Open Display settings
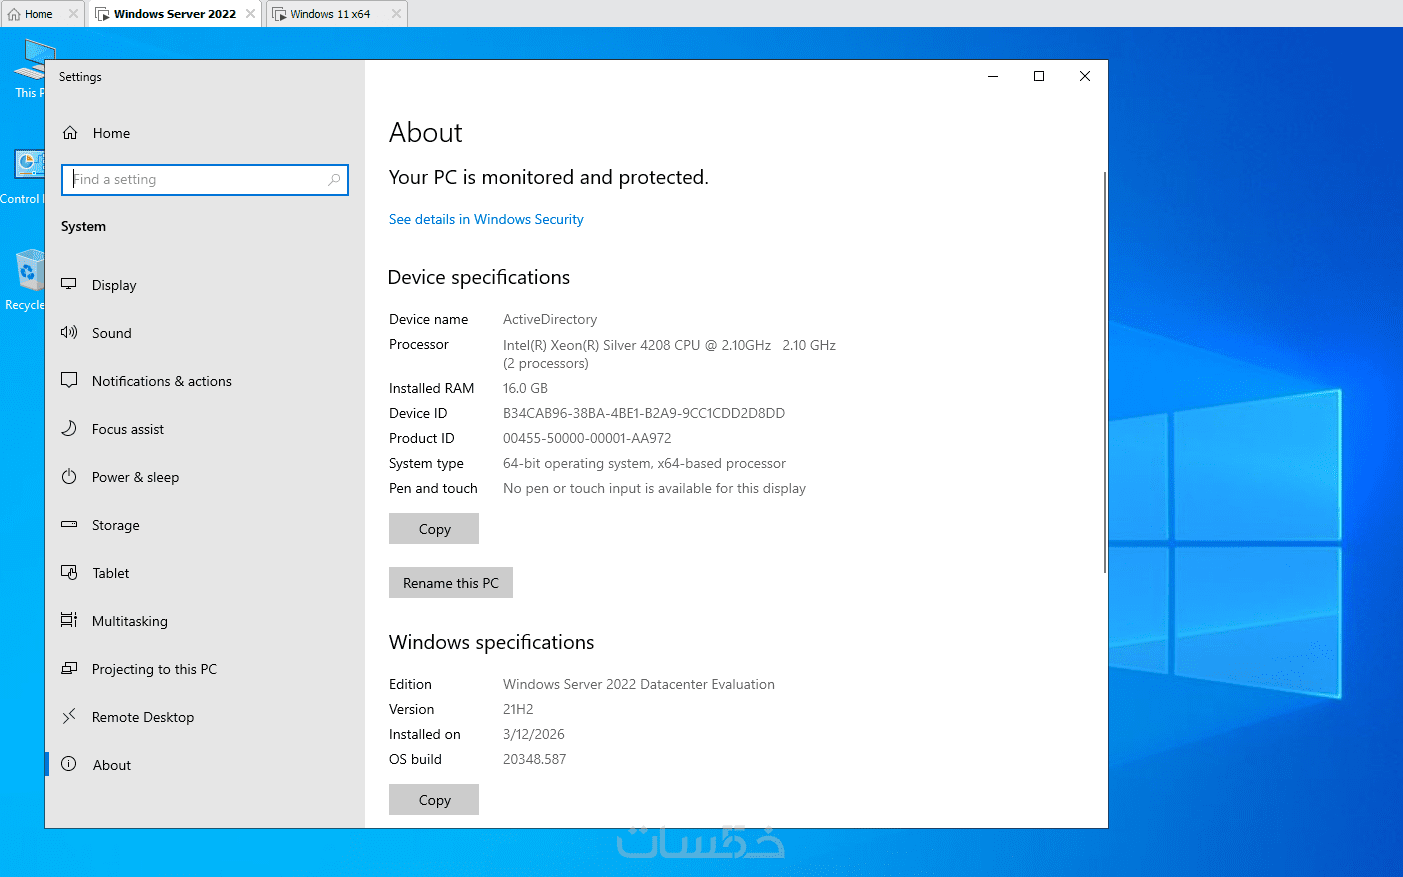1403x877 pixels. pyautogui.click(x=205, y=285)
